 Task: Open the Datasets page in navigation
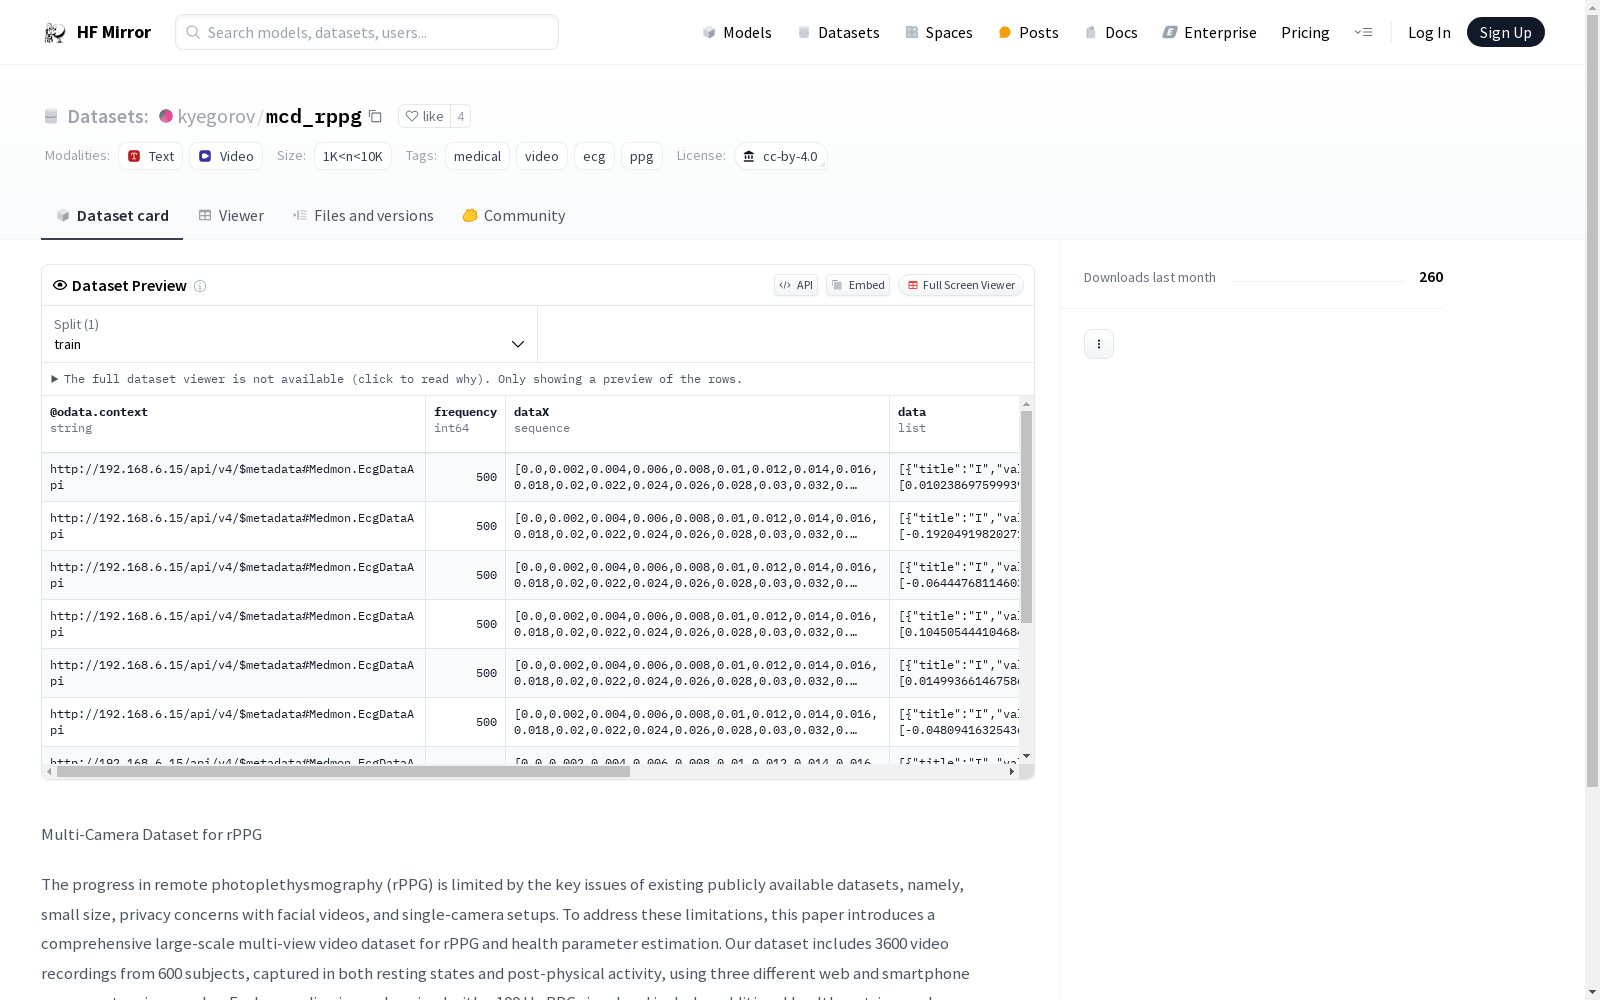838,32
